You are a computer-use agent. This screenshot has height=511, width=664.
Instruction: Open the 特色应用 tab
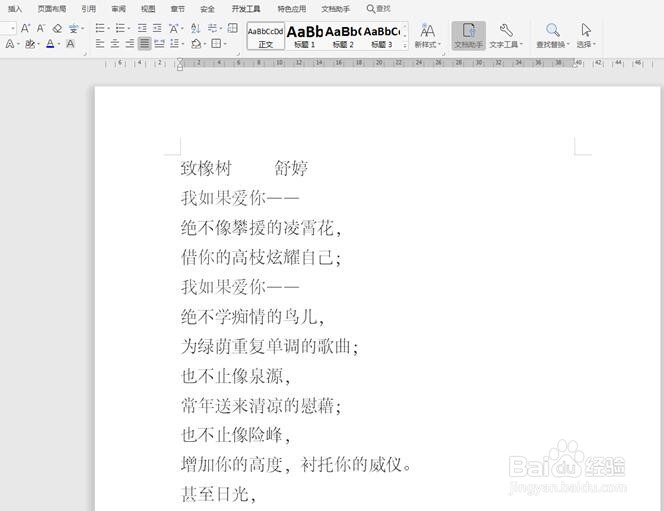(292, 9)
